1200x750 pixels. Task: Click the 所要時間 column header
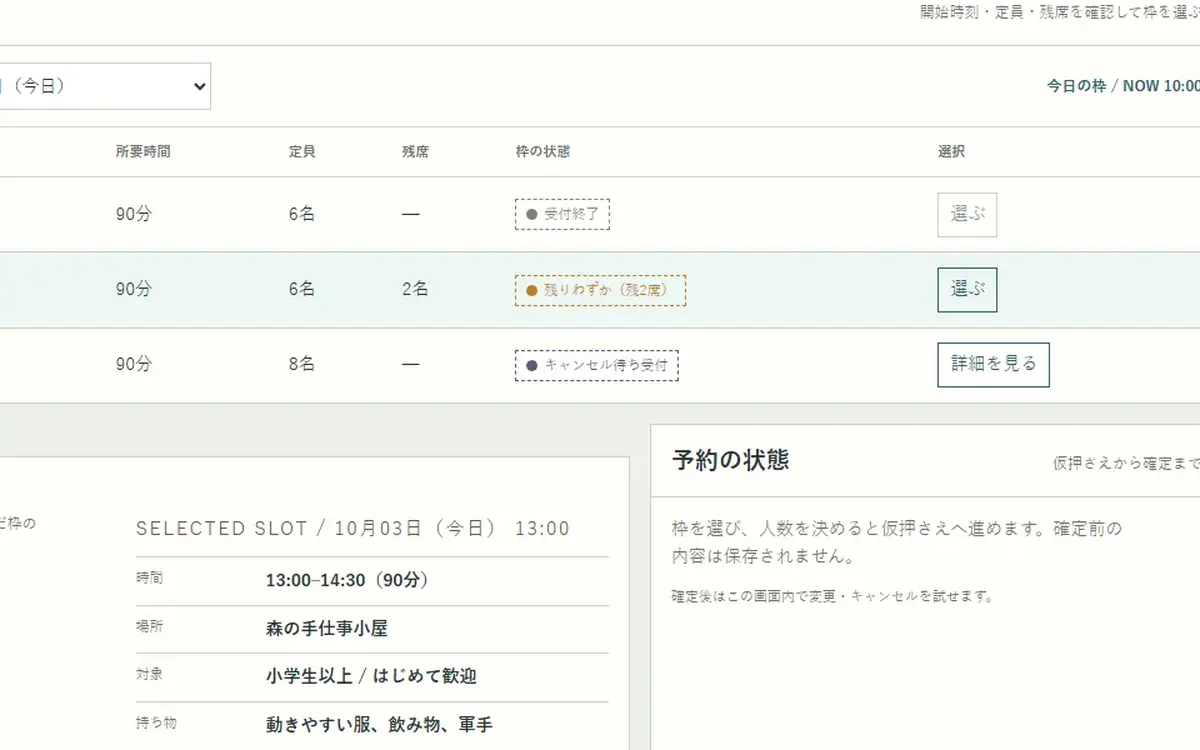coord(143,152)
